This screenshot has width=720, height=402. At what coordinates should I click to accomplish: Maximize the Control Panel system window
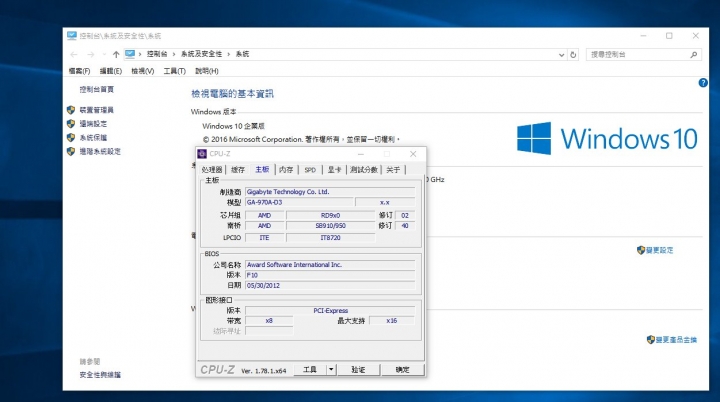(x=669, y=36)
